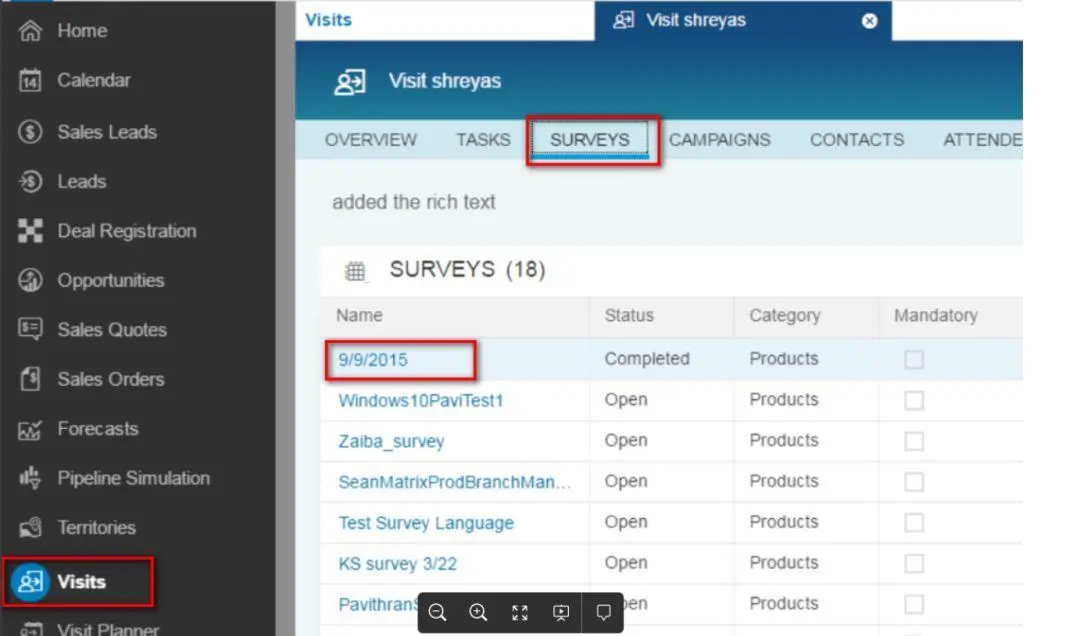Click the Deal Registration icon
This screenshot has height=636, width=1080.
pyautogui.click(x=30, y=231)
